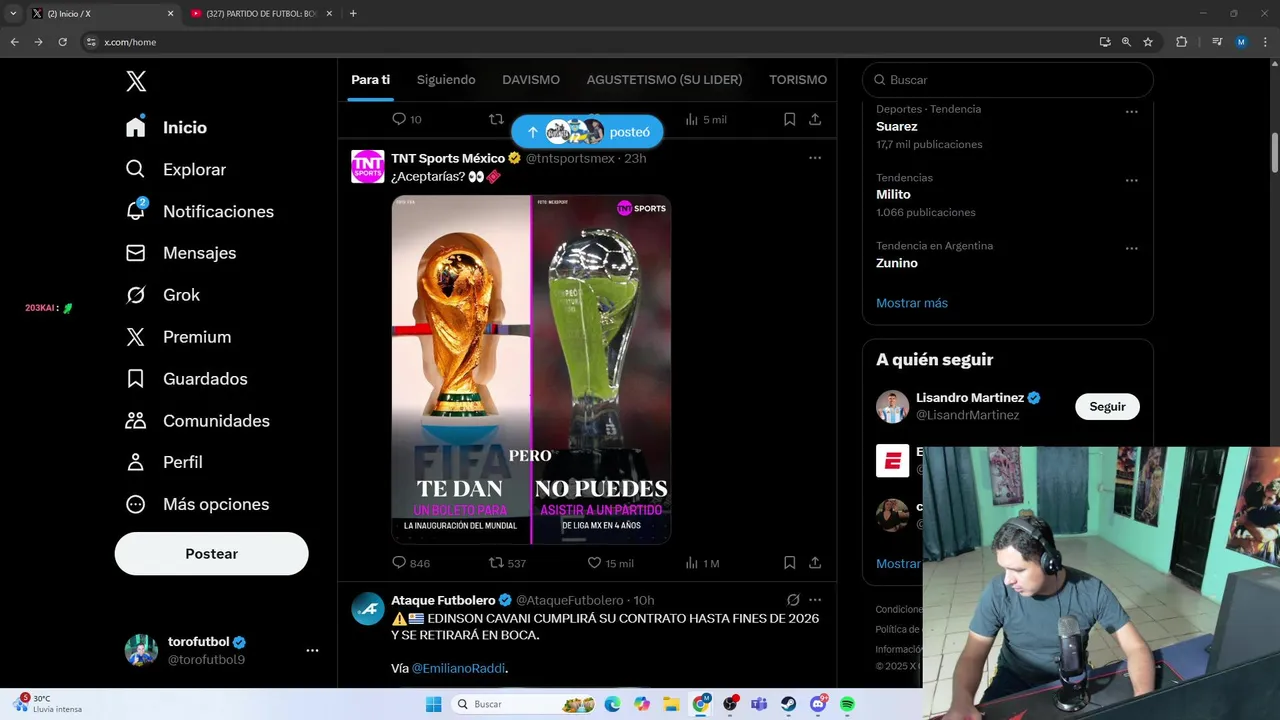1280x720 pixels.
Task: Share the top partially visible post
Action: click(x=815, y=119)
